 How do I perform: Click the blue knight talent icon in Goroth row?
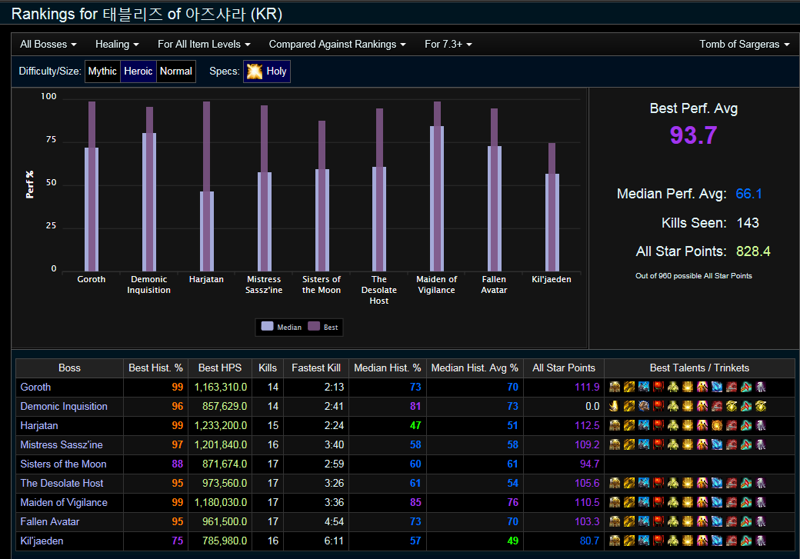coord(644,387)
